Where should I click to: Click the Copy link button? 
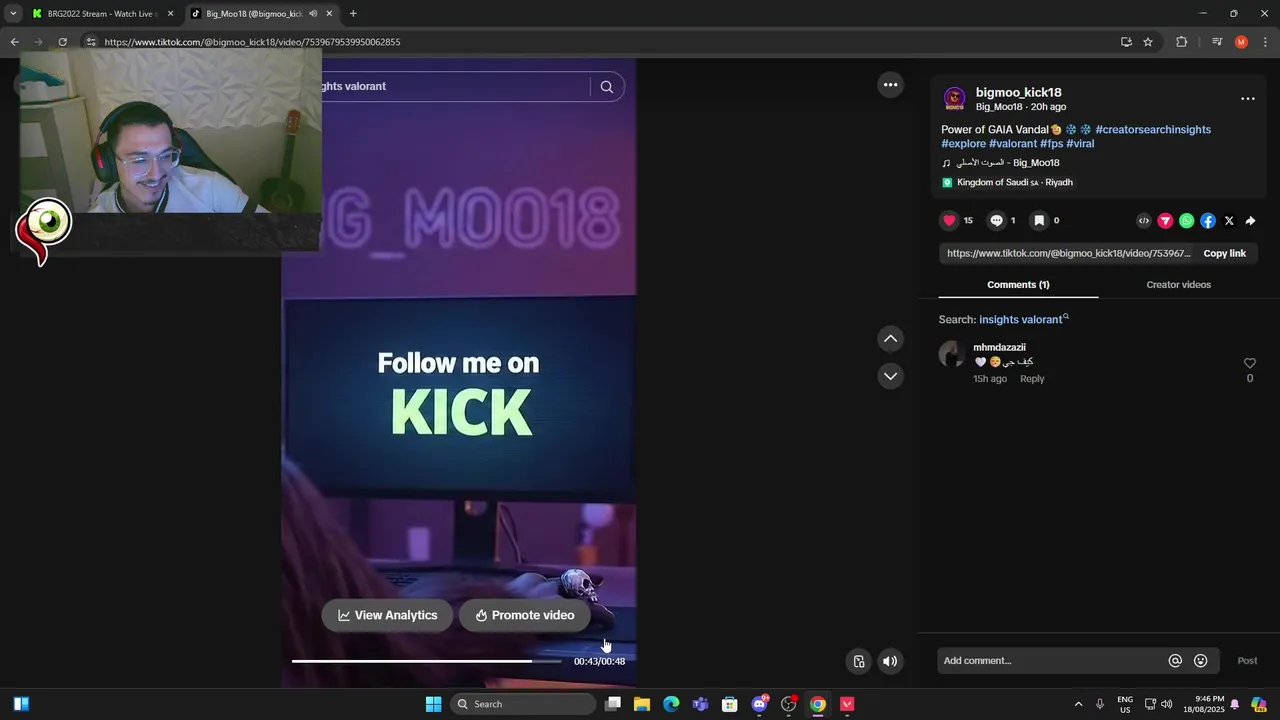[x=1224, y=254]
